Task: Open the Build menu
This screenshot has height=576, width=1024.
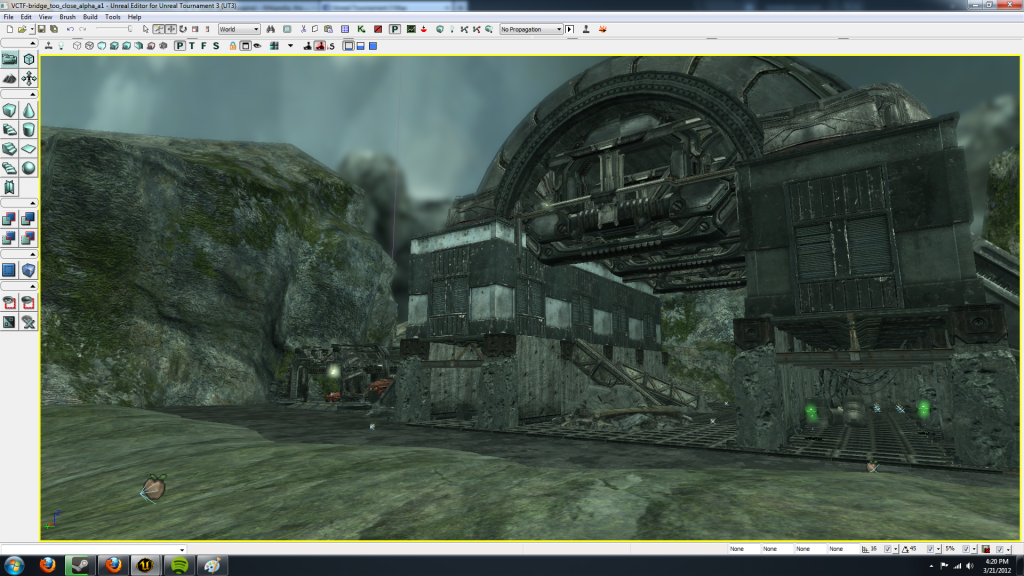Action: 90,17
